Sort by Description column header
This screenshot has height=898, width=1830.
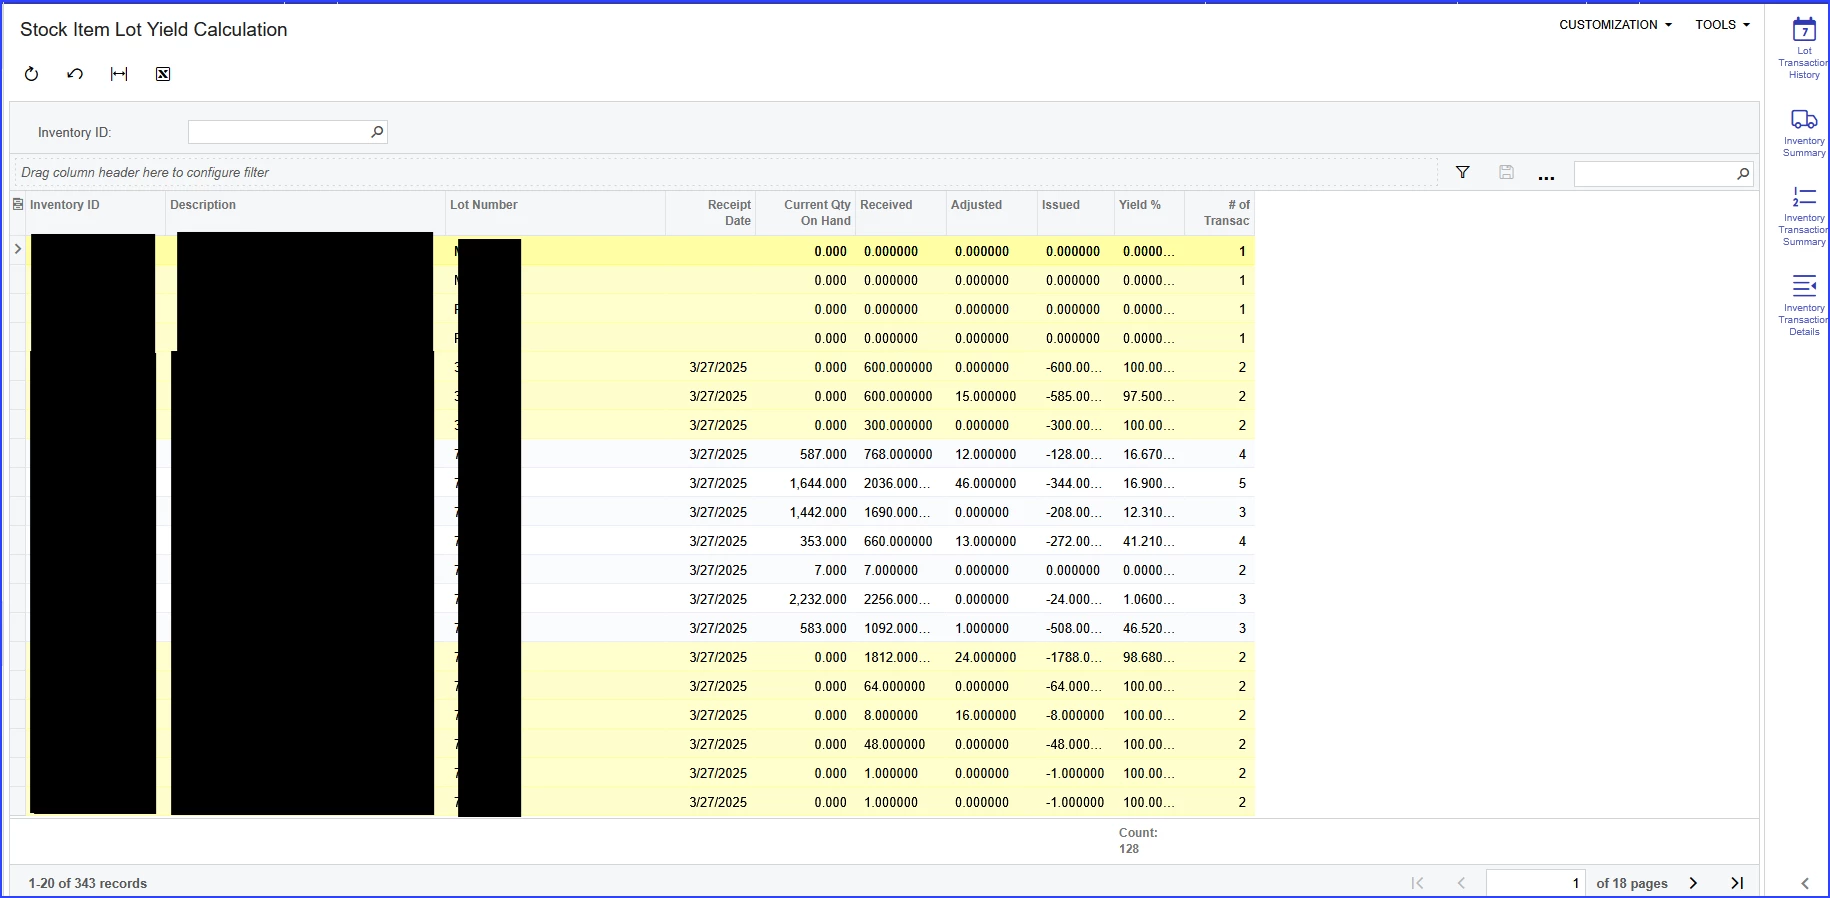click(305, 213)
